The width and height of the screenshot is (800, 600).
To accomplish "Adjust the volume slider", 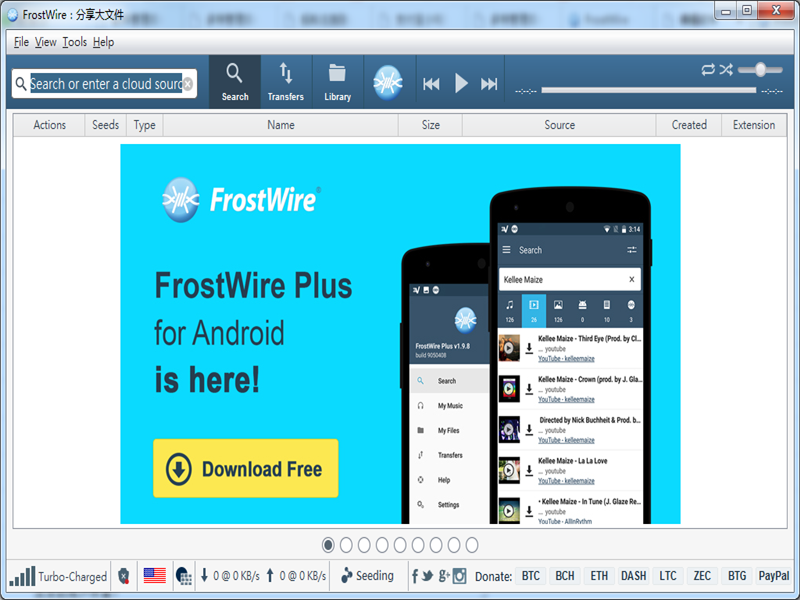I will (760, 69).
